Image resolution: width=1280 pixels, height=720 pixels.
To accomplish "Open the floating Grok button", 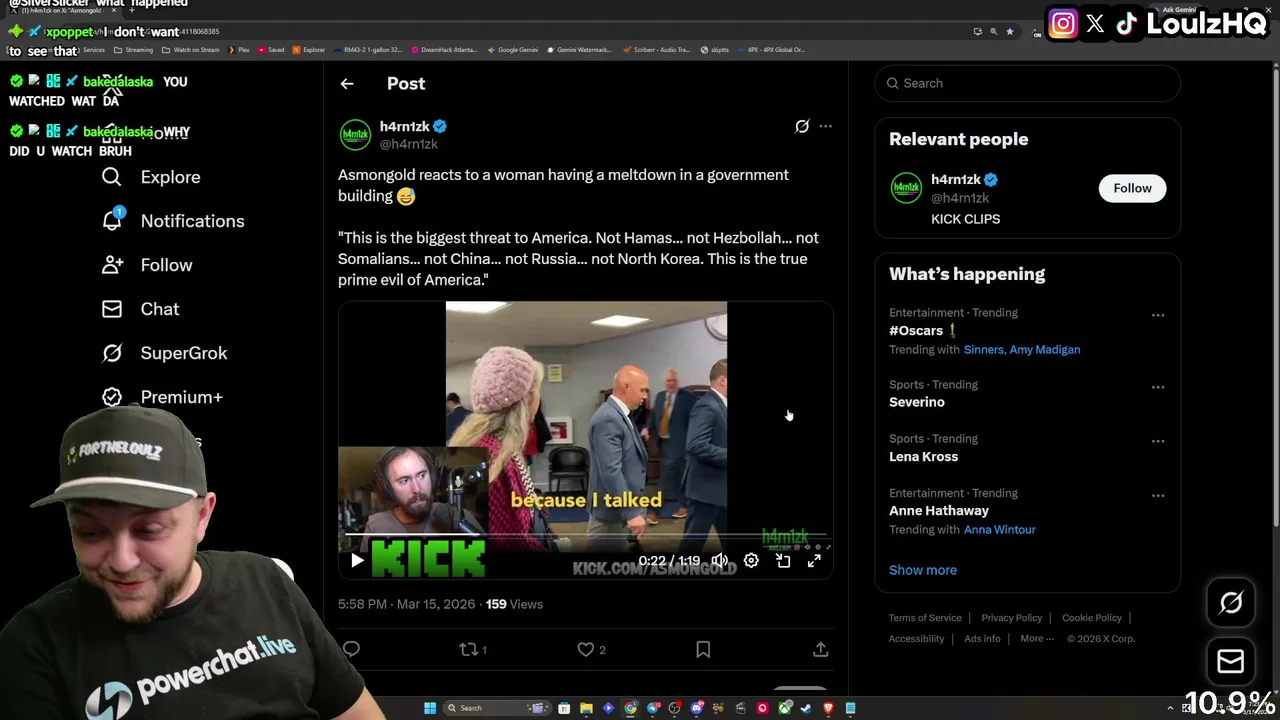I will click(1231, 602).
